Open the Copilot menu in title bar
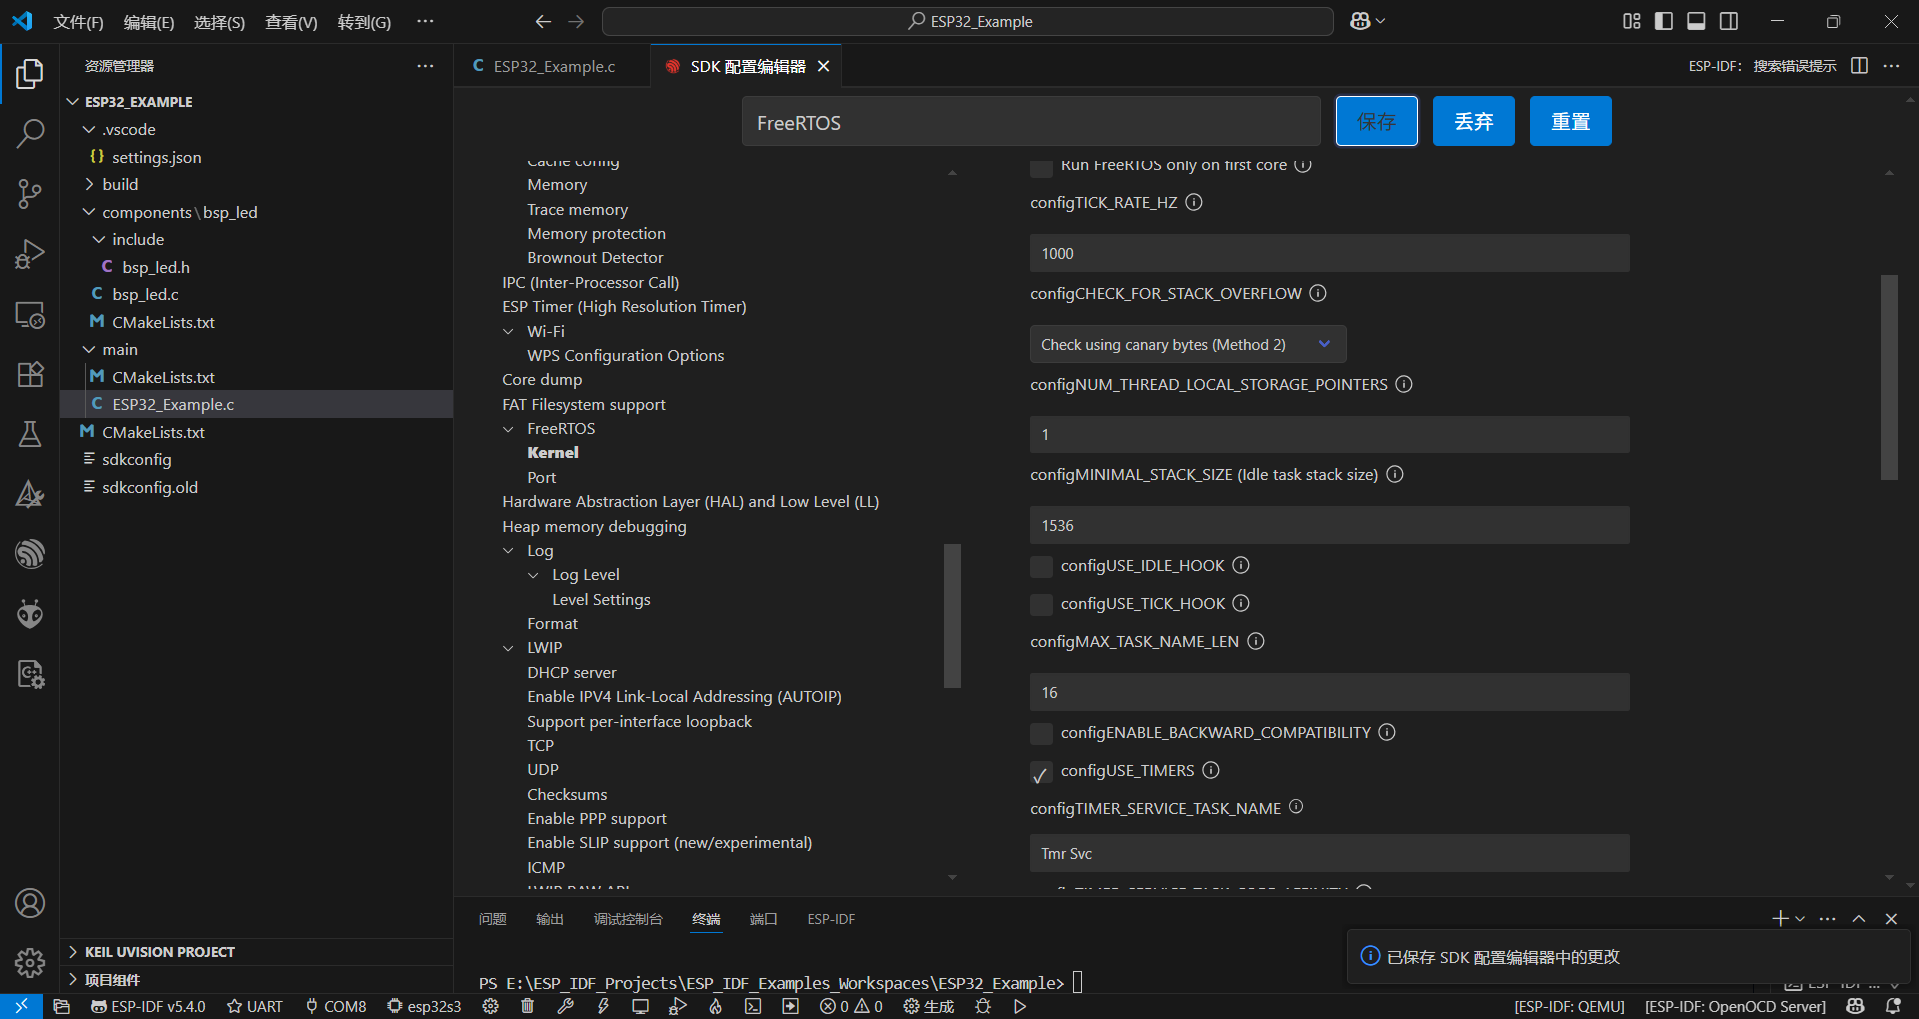Image resolution: width=1919 pixels, height=1019 pixels. [x=1367, y=21]
